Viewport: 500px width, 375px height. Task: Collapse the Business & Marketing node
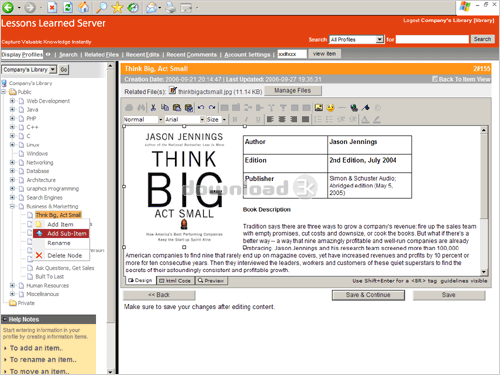pyautogui.click(x=12, y=206)
